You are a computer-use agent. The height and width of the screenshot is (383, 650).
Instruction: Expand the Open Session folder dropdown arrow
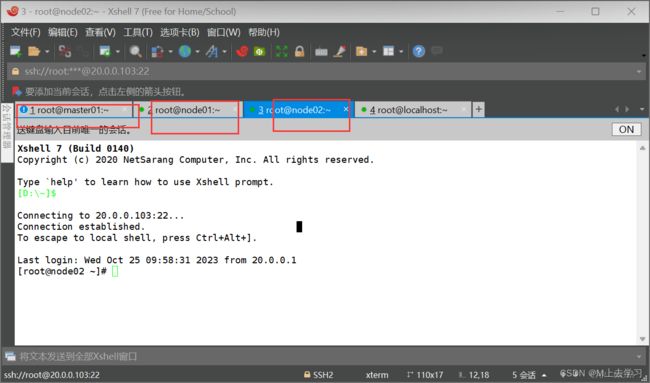(x=47, y=51)
